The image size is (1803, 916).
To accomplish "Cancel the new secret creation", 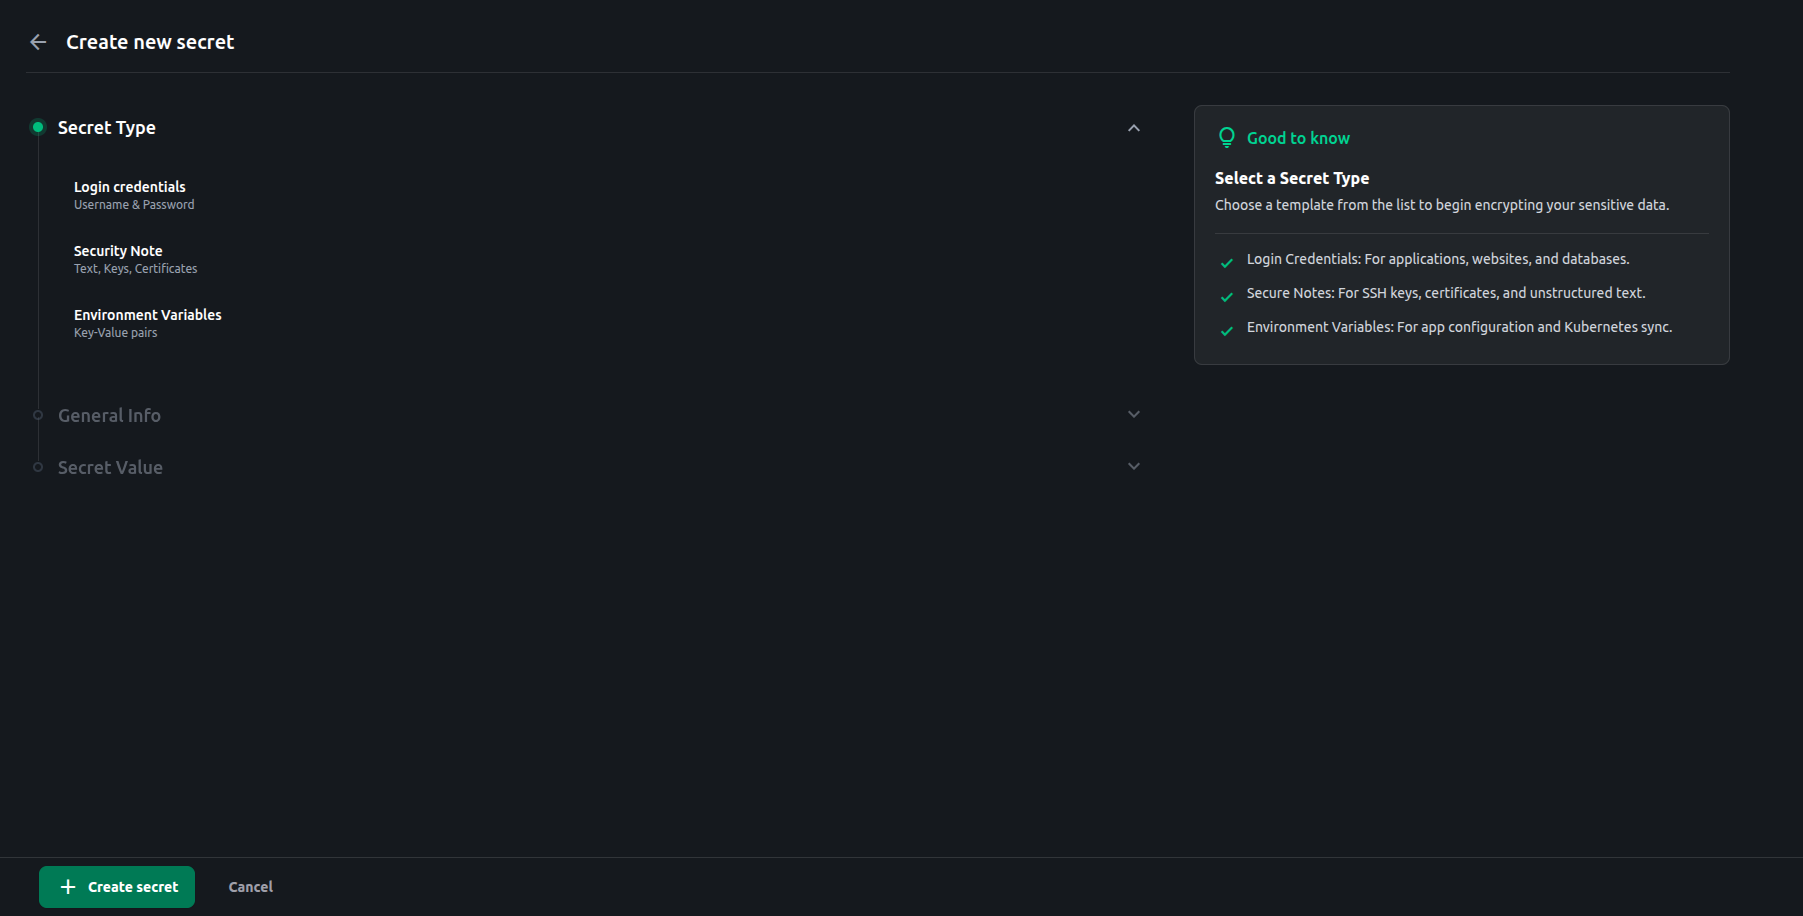I will (x=250, y=887).
